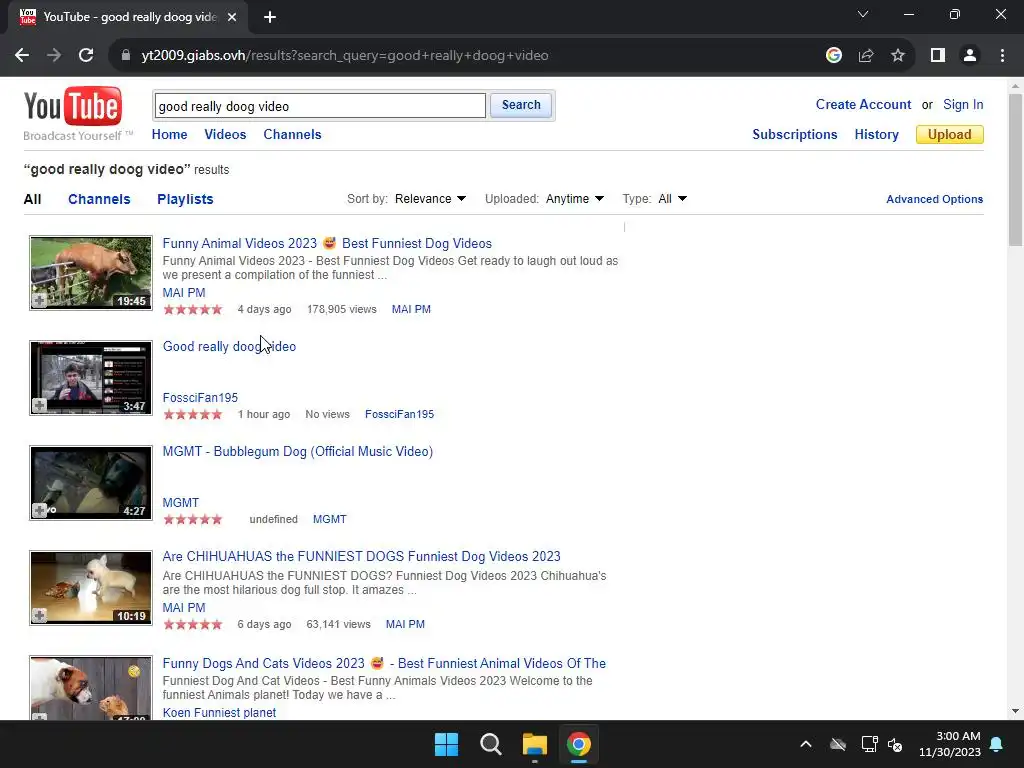Add Good really doog video to queue plus icon
The image size is (1024, 768).
[40, 406]
